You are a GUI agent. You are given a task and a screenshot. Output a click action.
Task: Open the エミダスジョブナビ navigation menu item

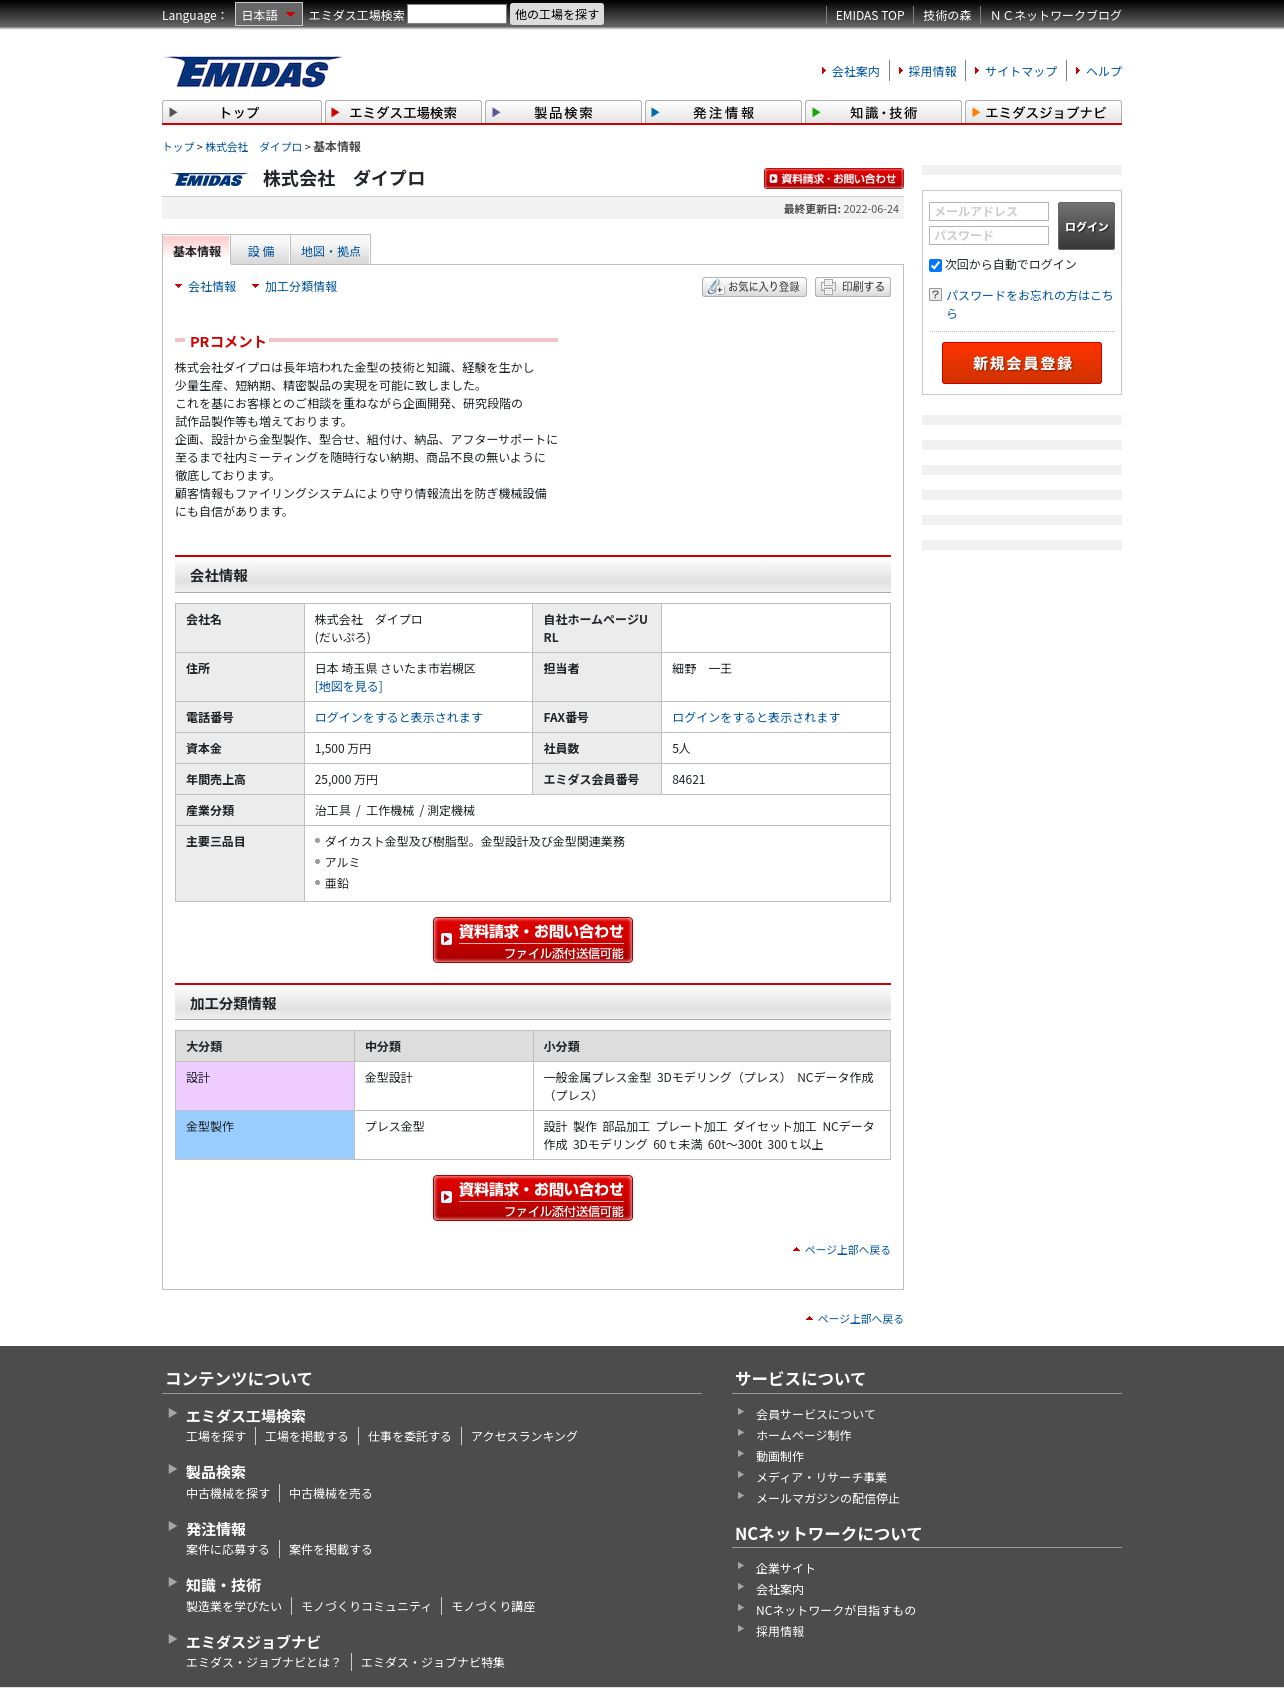[1043, 112]
